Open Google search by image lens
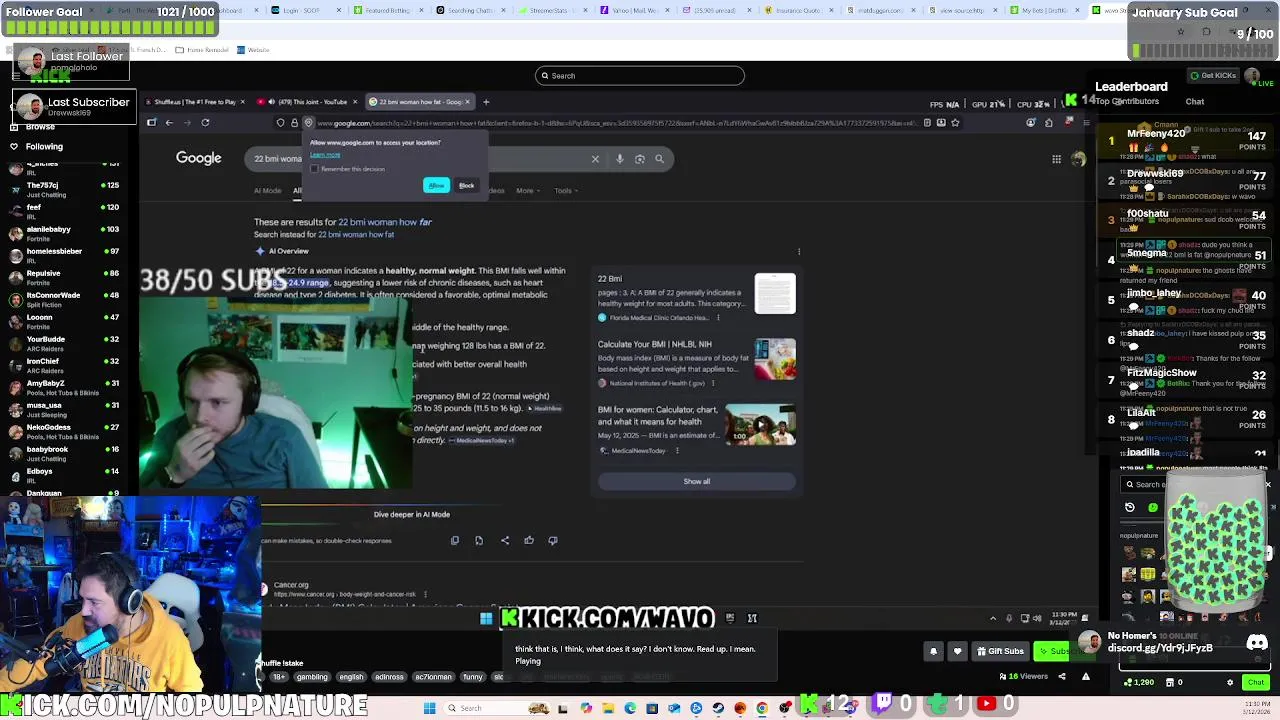The width and height of the screenshot is (1280, 720). (x=640, y=159)
